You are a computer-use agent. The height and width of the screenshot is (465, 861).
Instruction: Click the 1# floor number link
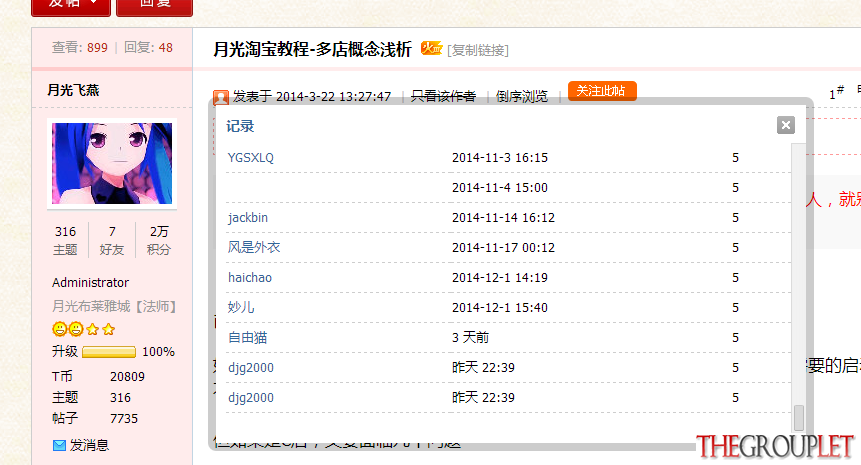[x=836, y=93]
